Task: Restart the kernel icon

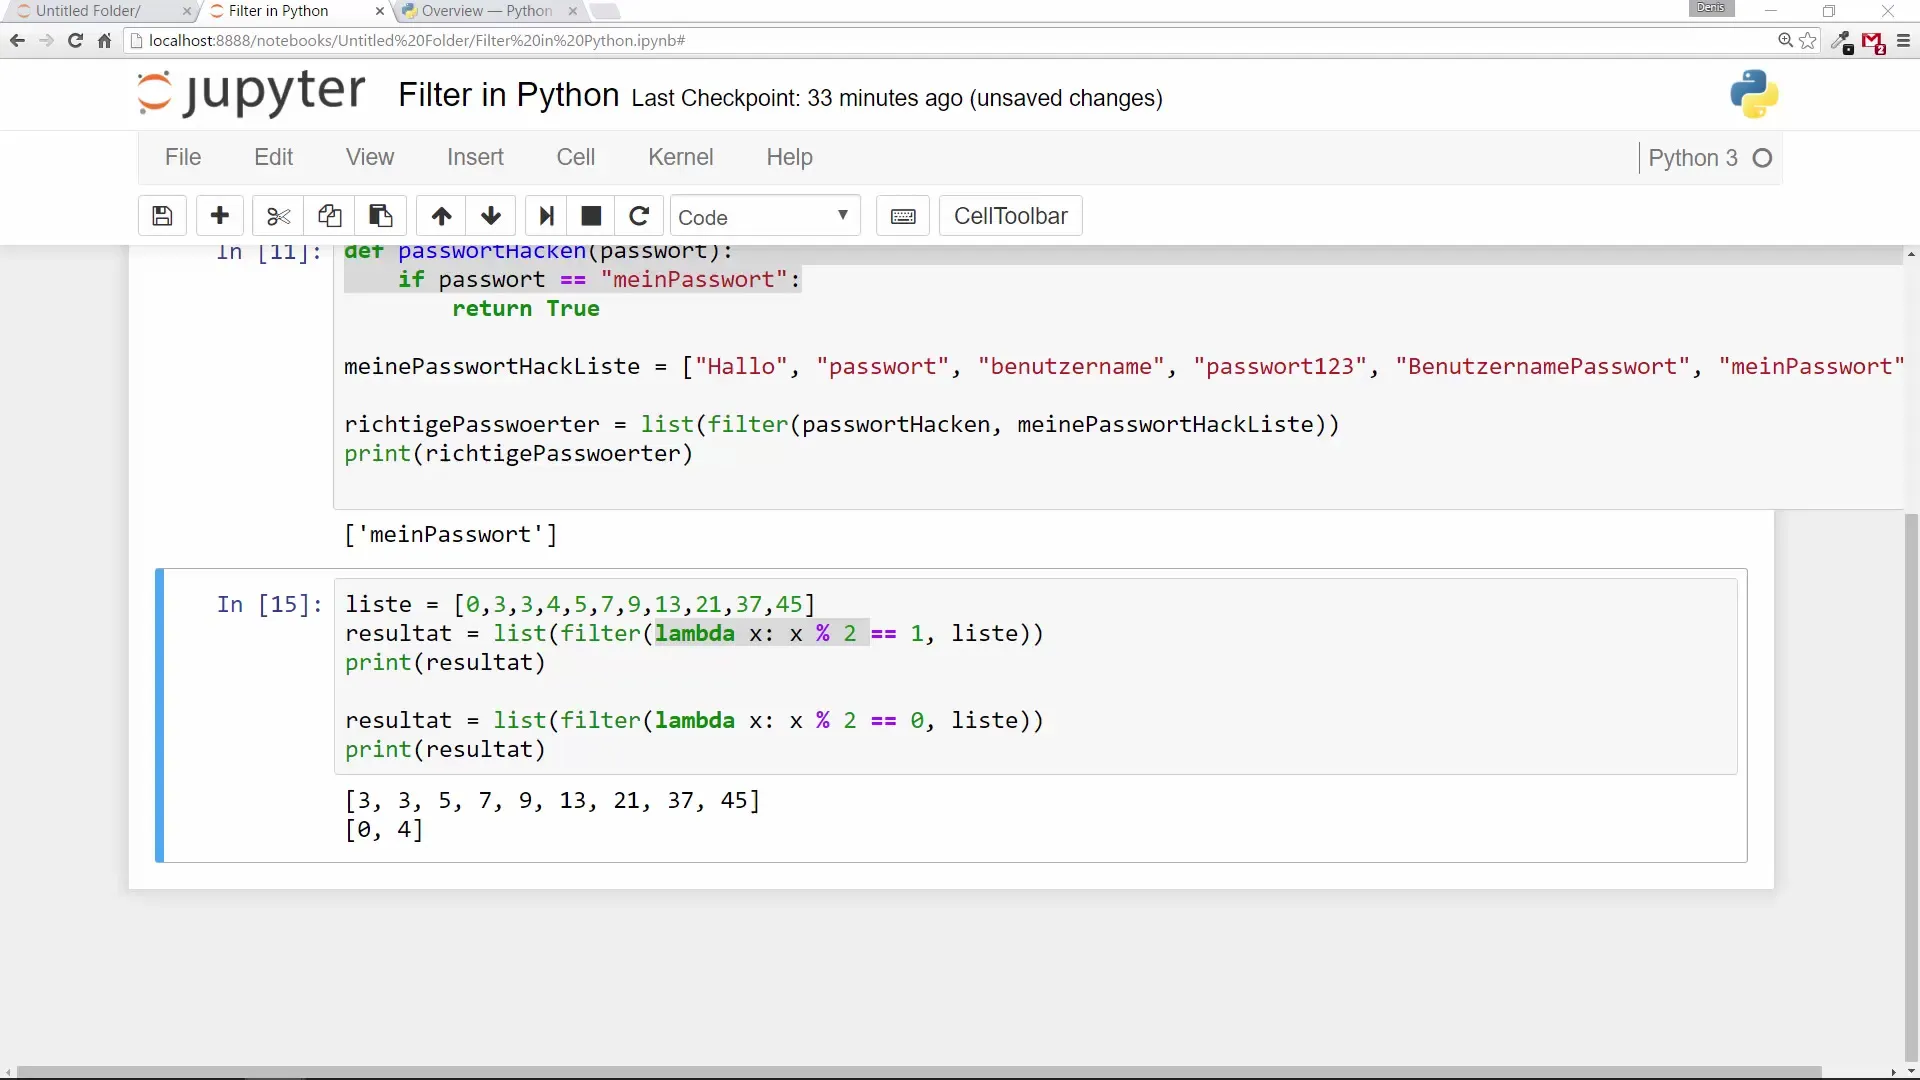Action: click(x=639, y=216)
